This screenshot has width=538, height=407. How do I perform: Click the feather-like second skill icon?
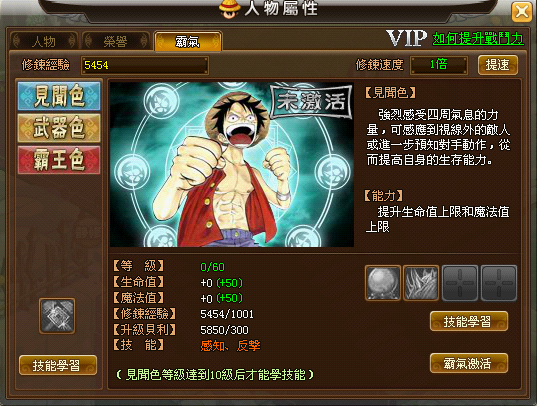(x=421, y=283)
